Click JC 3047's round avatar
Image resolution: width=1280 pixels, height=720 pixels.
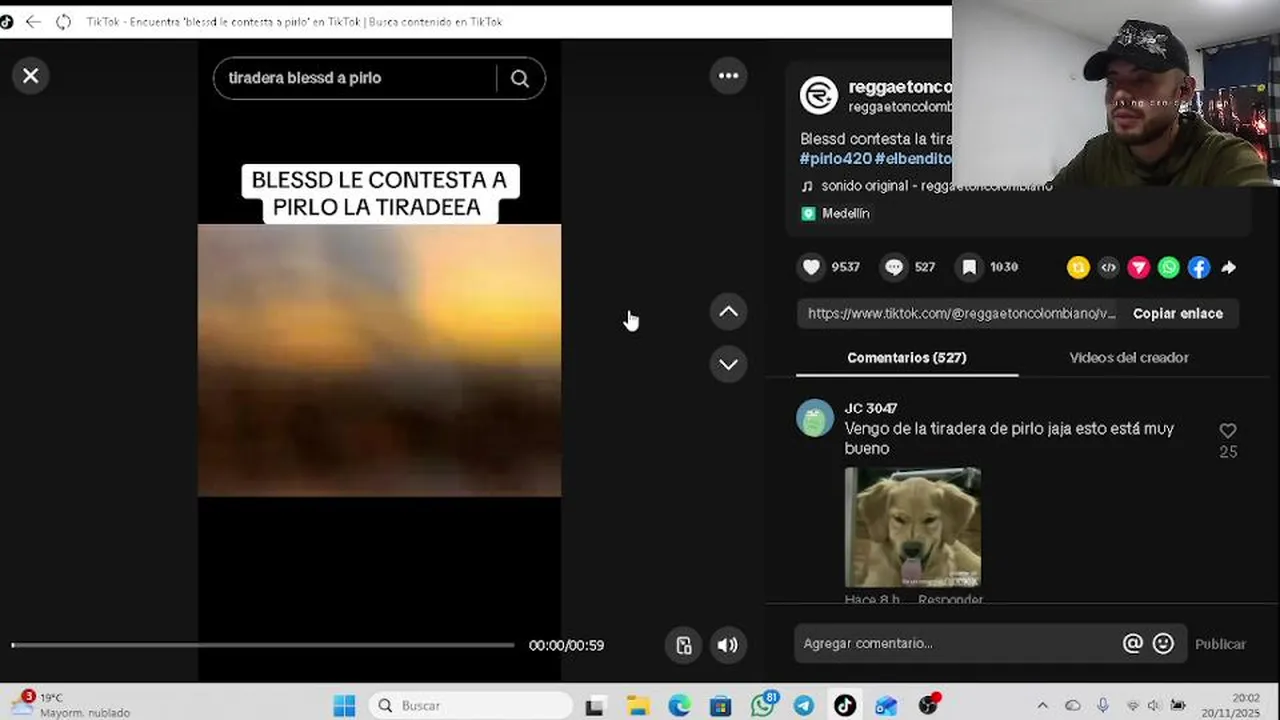(x=815, y=418)
